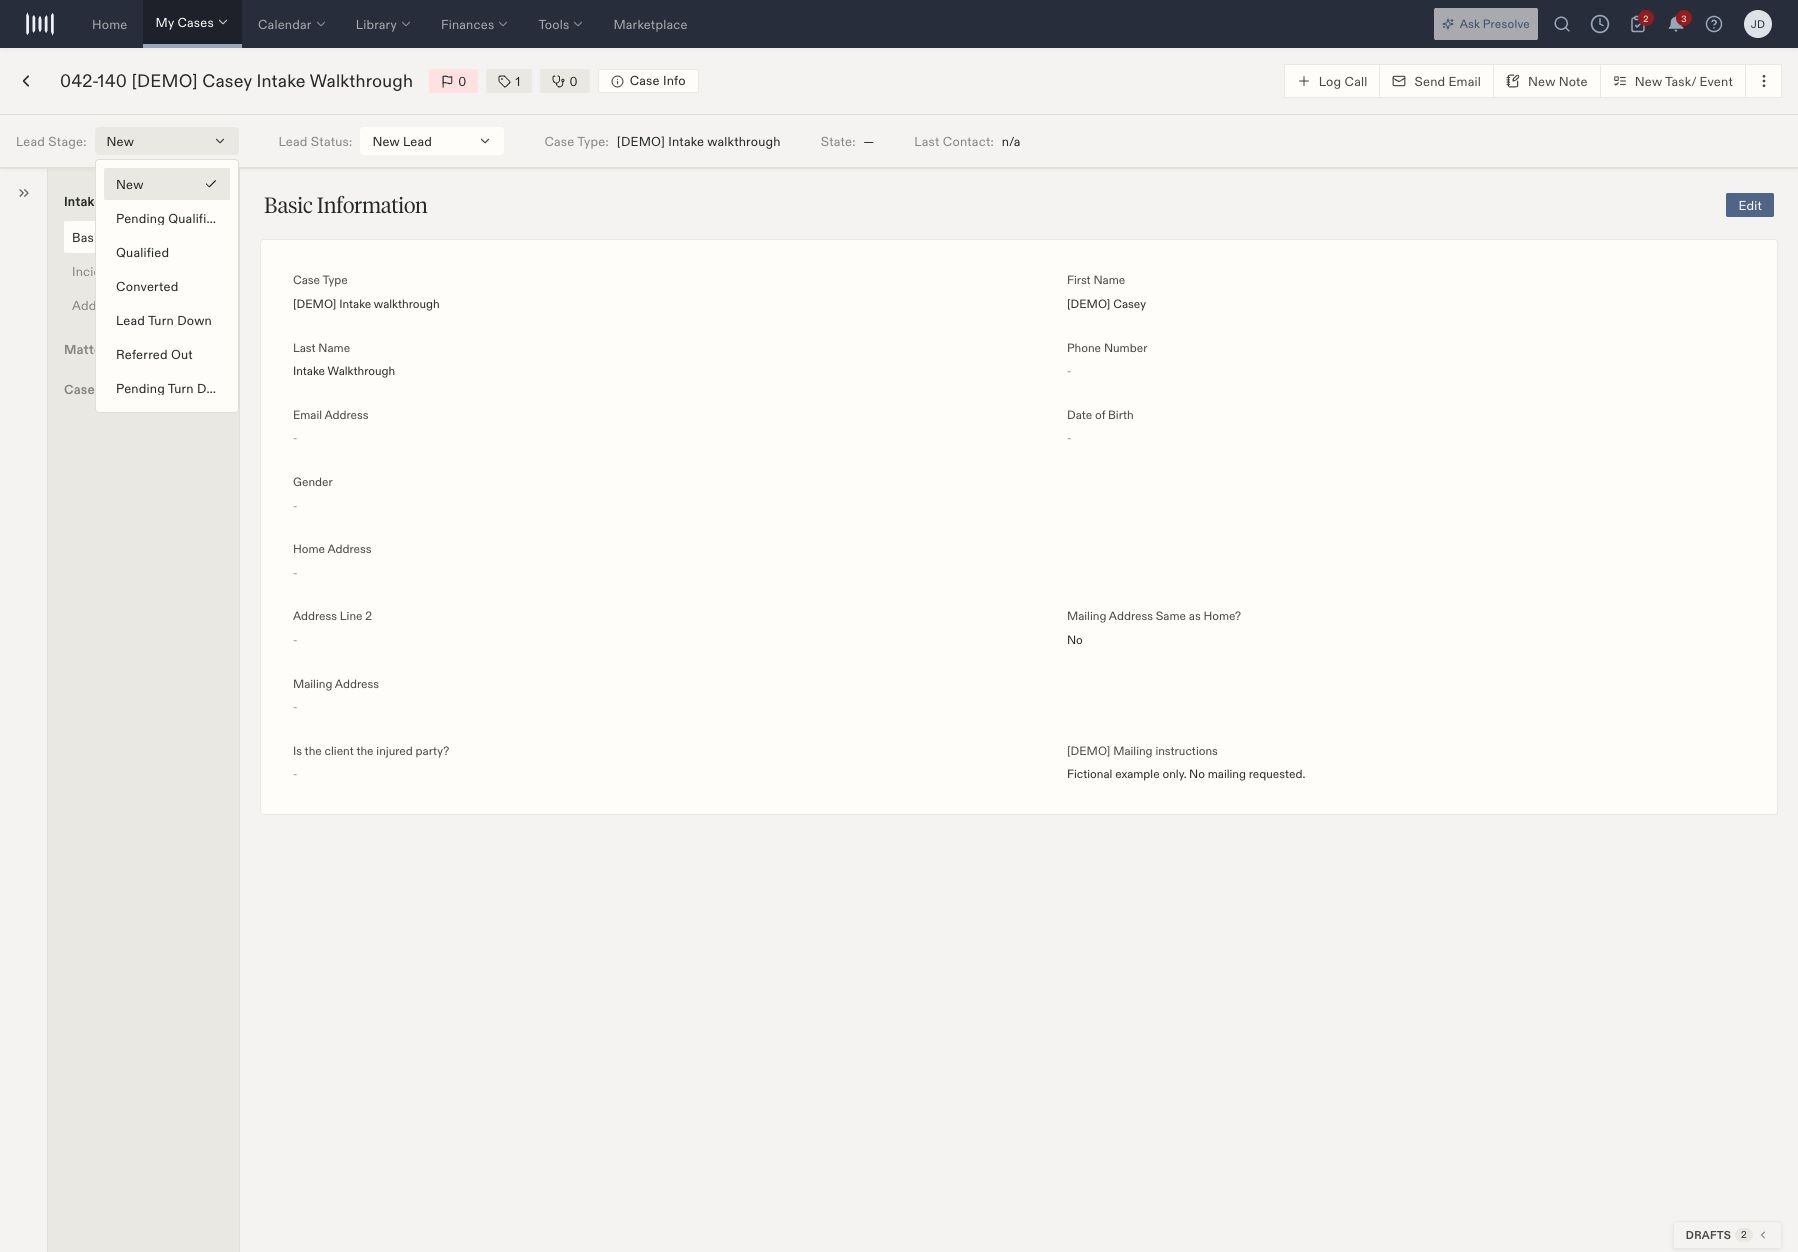Open the more actions vertical dots menu
Viewport: 1798px width, 1252px height.
pos(1764,81)
